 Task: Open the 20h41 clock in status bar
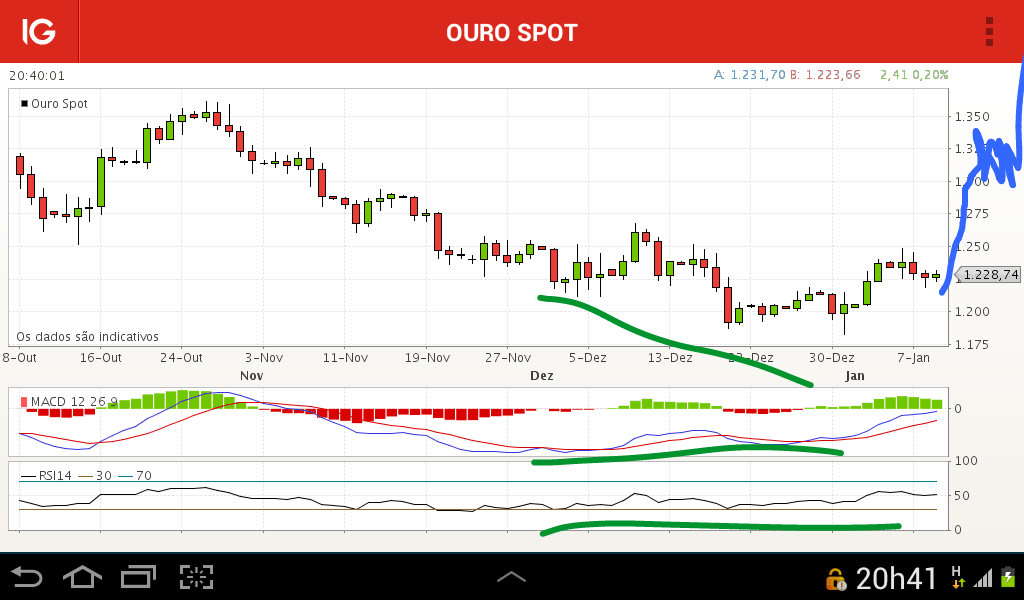(896, 578)
